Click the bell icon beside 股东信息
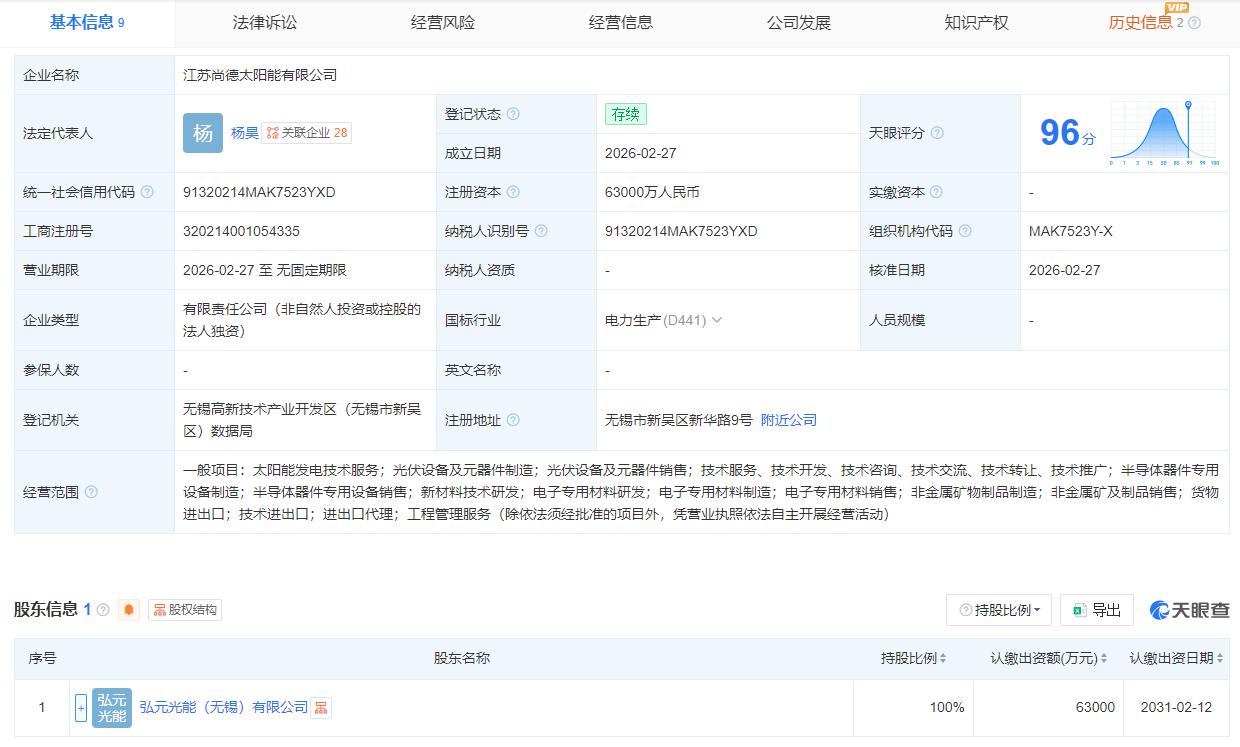The image size is (1240, 747). coord(128,610)
